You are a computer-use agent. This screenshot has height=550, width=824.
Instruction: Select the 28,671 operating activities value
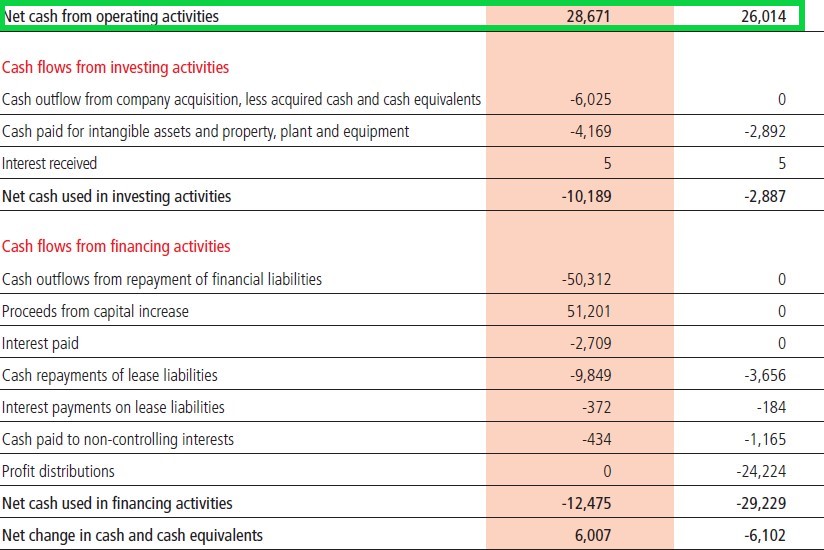tap(588, 17)
